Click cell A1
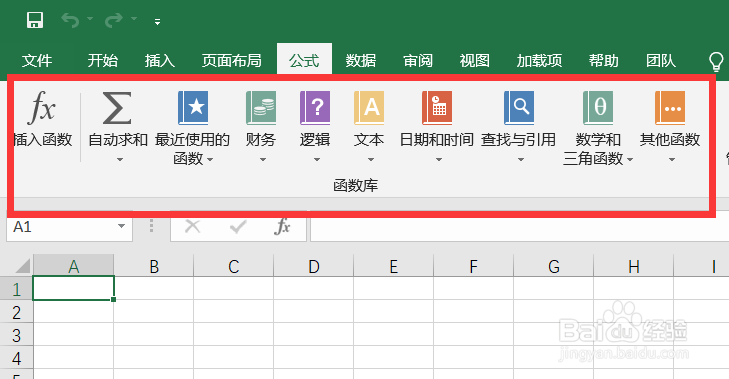 73,288
